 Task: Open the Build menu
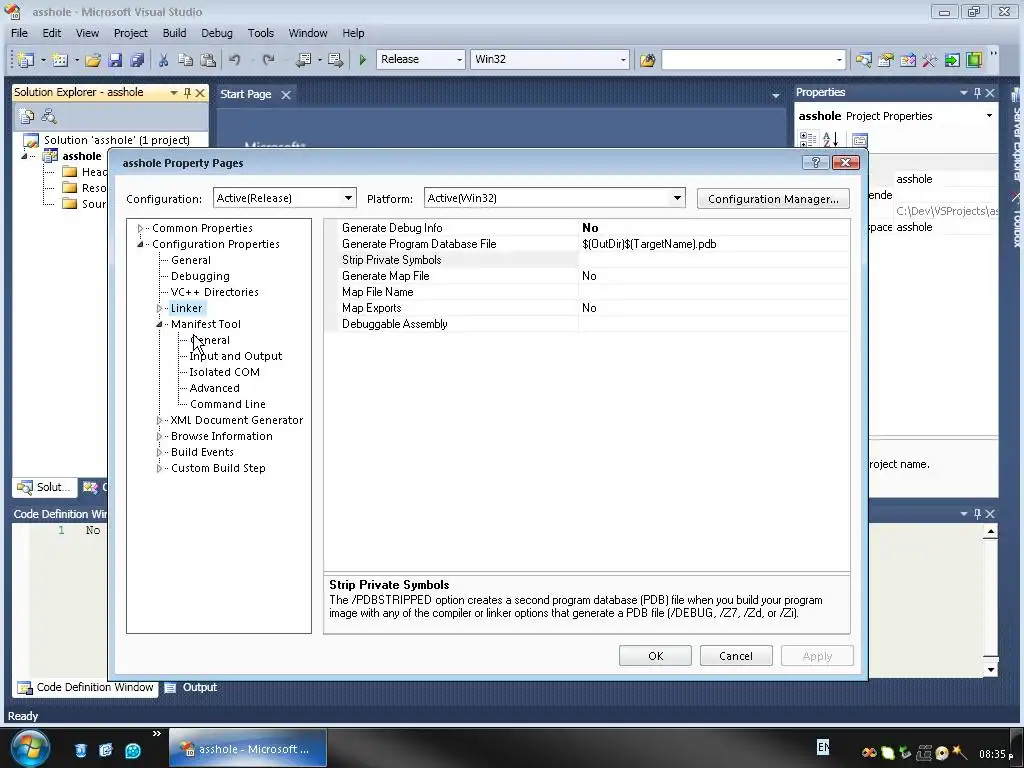coord(174,33)
